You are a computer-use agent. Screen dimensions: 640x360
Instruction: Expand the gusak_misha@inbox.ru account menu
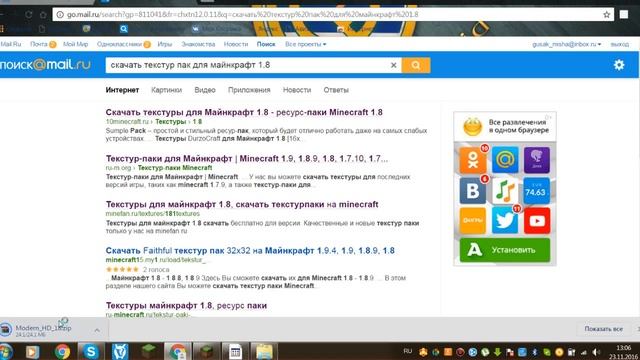(x=566, y=44)
